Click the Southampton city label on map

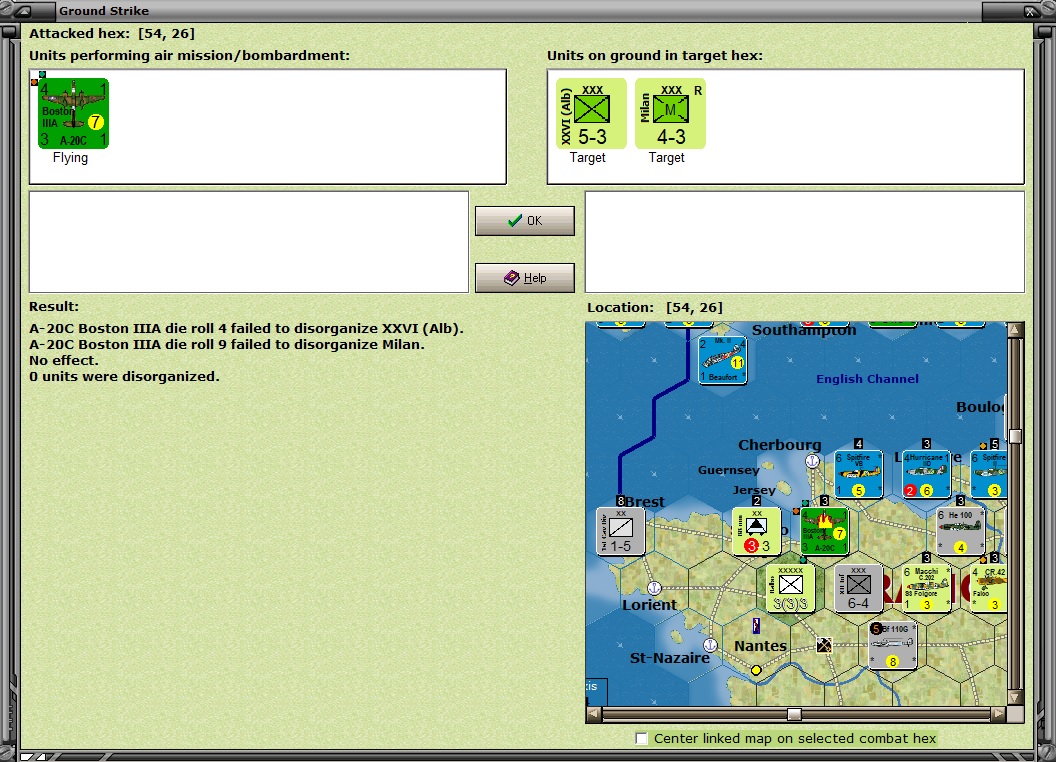(804, 330)
